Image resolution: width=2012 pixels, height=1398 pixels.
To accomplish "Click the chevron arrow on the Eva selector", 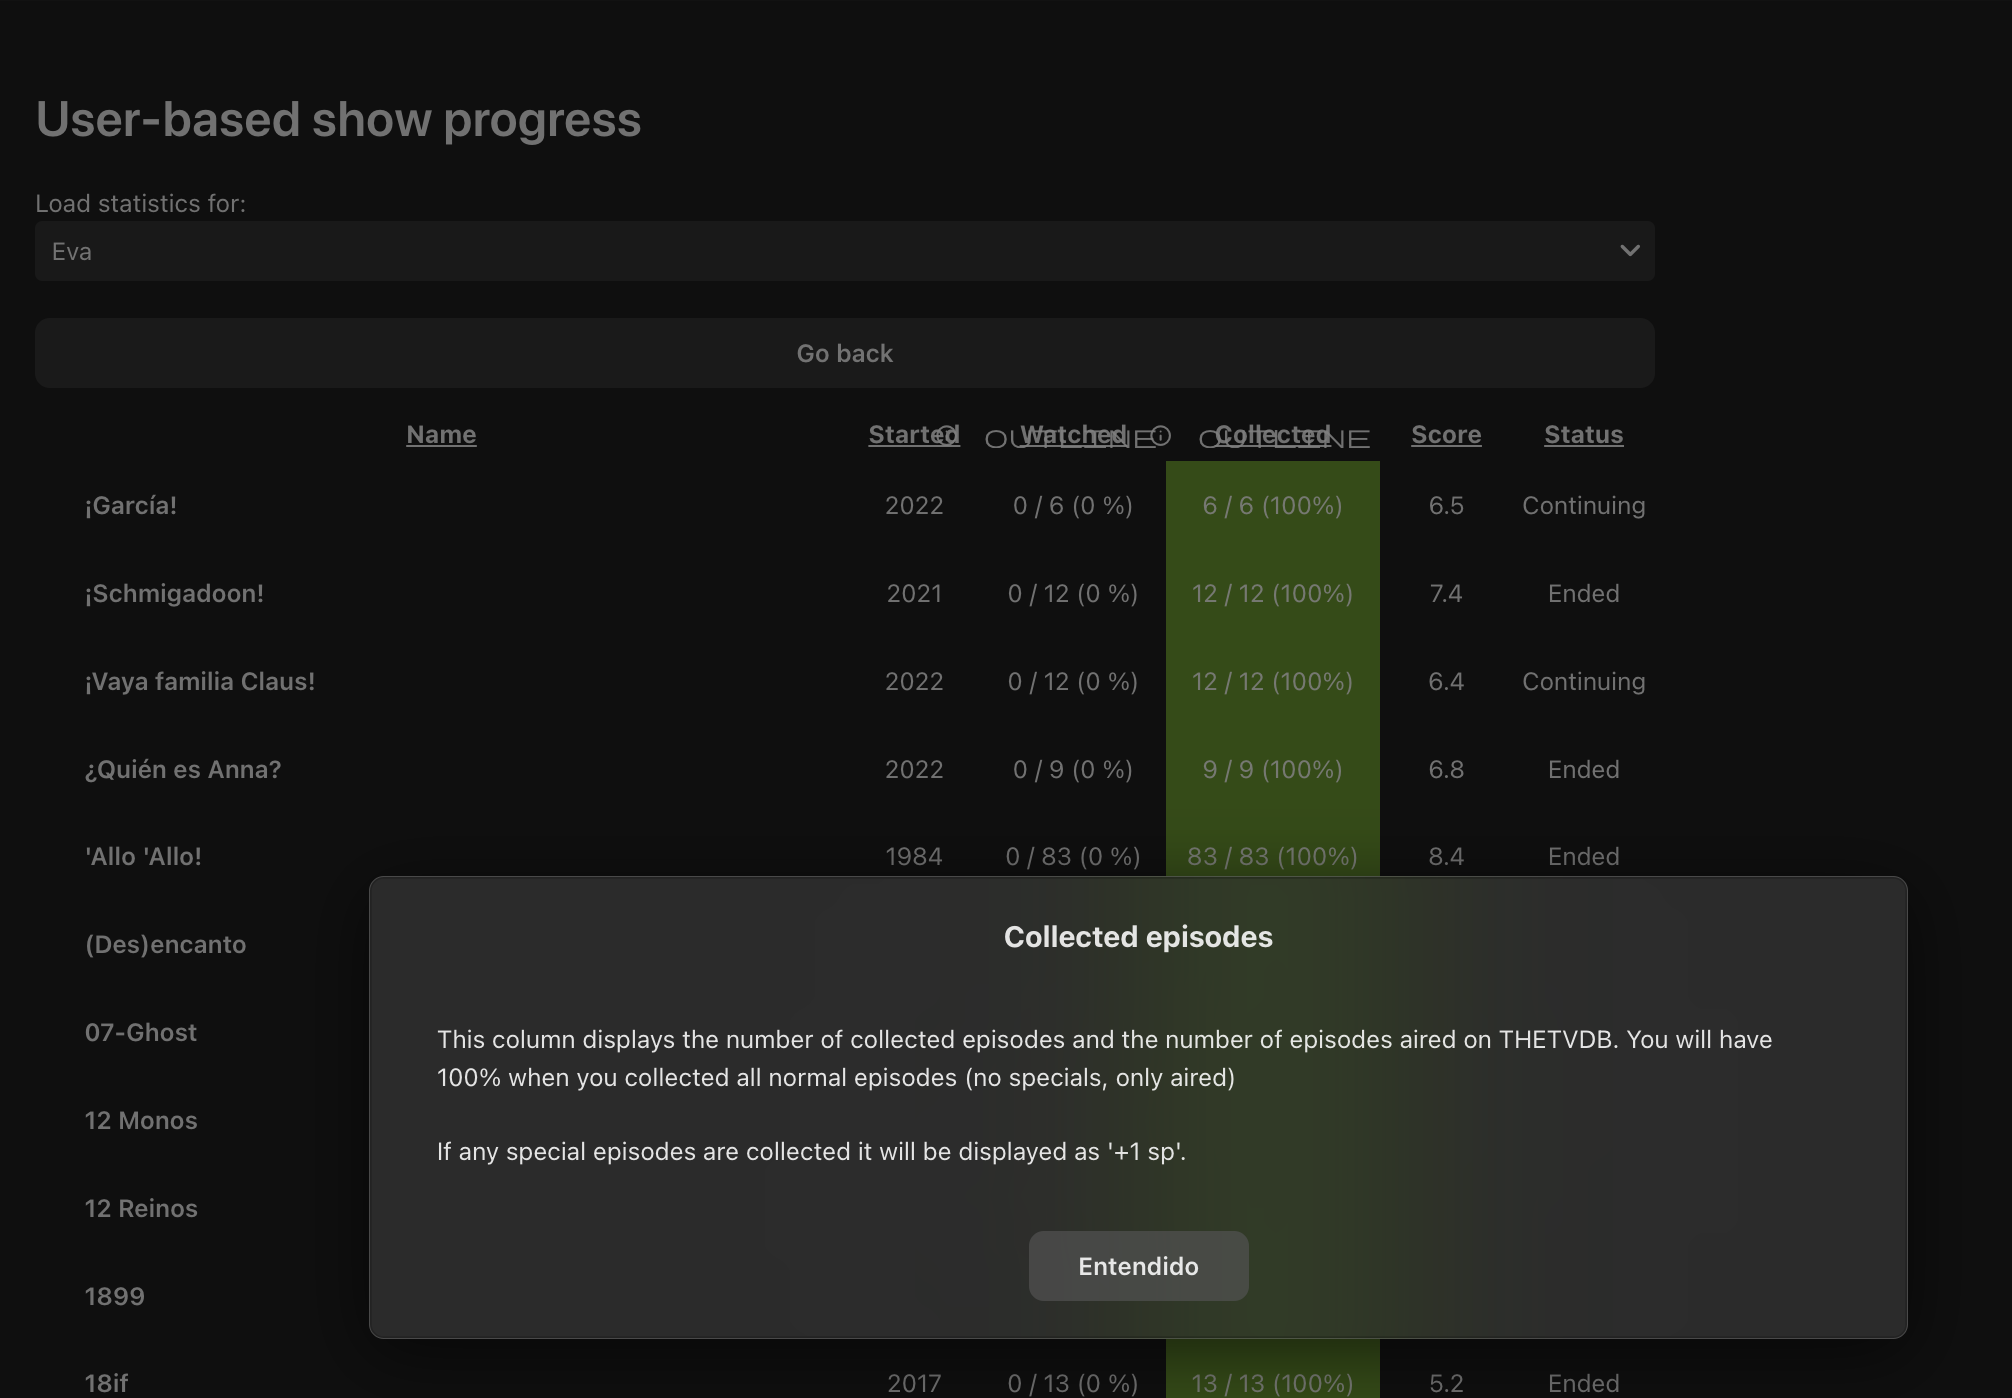I will tap(1628, 250).
